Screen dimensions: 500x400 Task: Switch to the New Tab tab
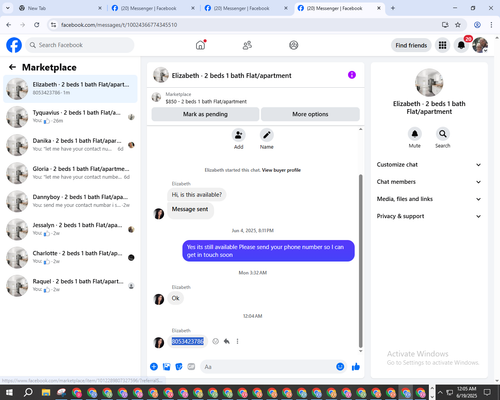pos(60,8)
